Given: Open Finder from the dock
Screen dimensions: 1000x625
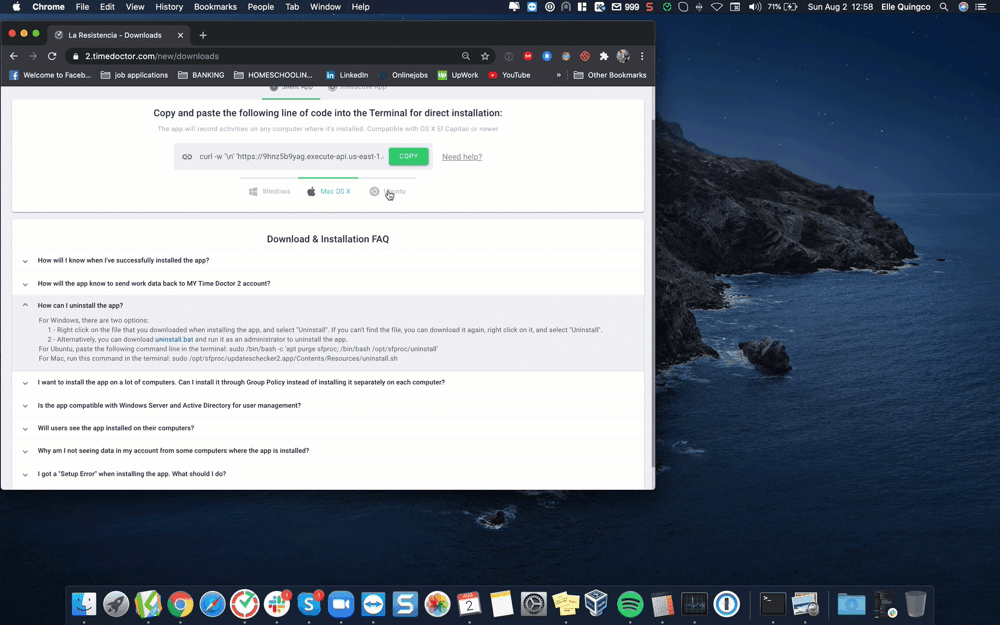Looking at the screenshot, I should point(84,603).
